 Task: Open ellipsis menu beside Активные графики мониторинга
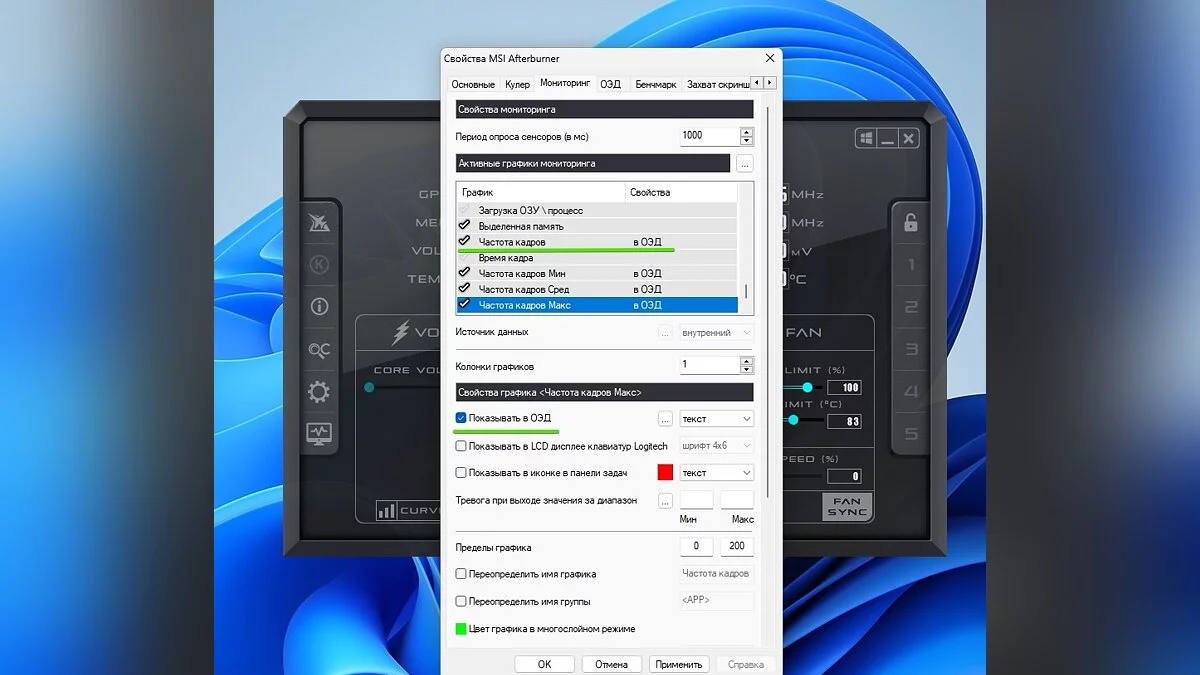(x=745, y=163)
